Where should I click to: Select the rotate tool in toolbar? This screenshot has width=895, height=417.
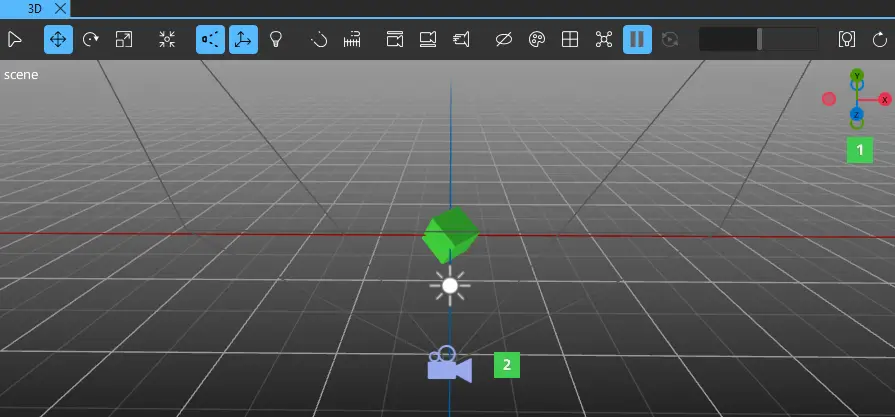pyautogui.click(x=91, y=40)
